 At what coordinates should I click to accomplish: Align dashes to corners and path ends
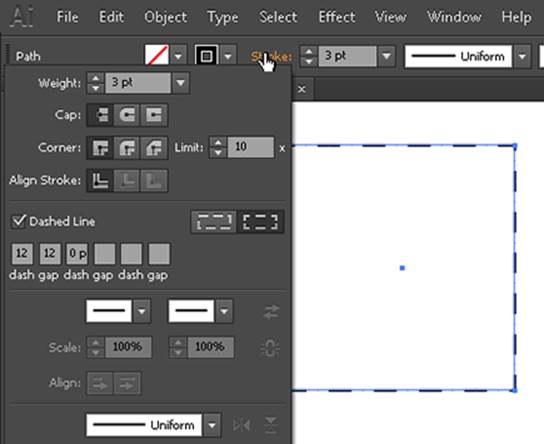[261, 222]
